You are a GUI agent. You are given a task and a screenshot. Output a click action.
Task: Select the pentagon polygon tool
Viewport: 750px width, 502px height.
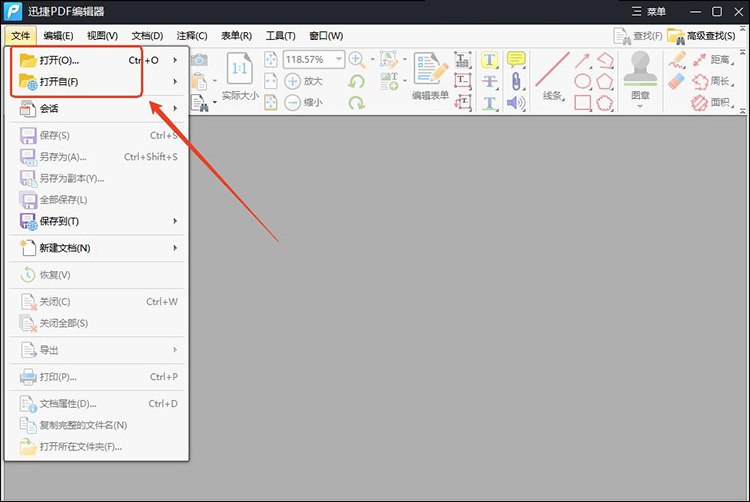coord(605,81)
